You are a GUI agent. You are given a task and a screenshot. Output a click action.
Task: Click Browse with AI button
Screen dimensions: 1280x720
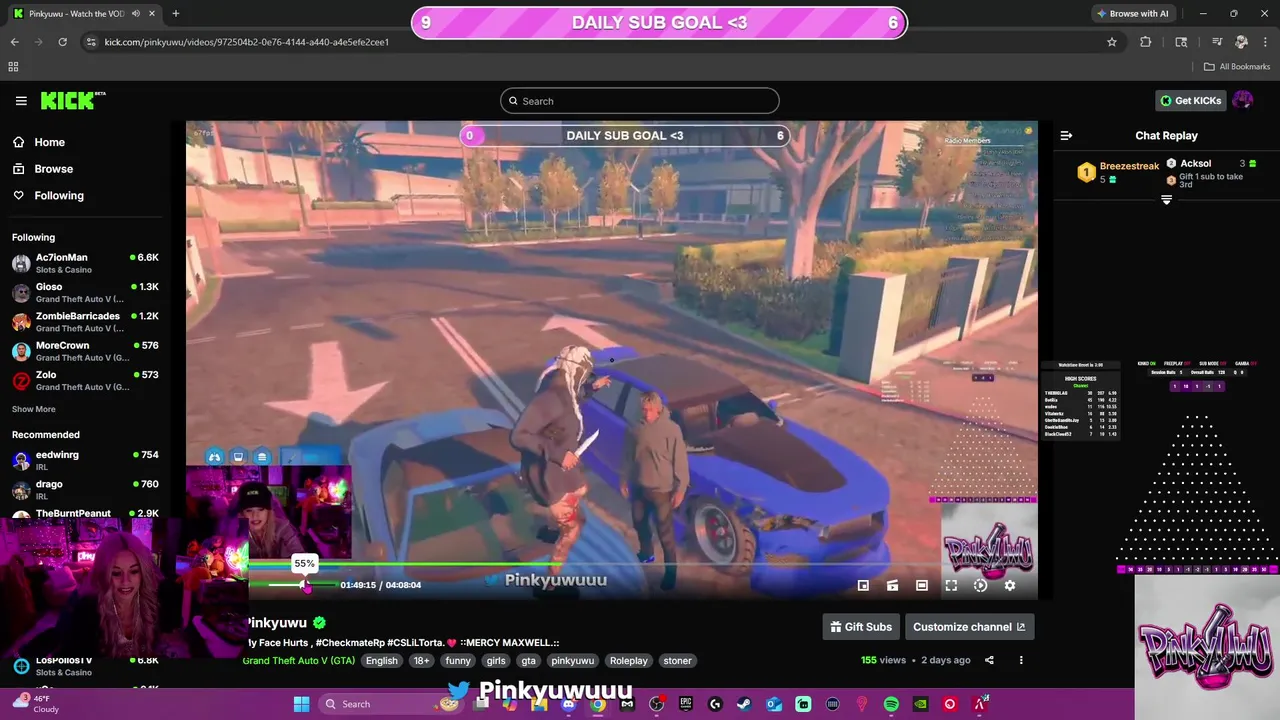tap(1133, 14)
